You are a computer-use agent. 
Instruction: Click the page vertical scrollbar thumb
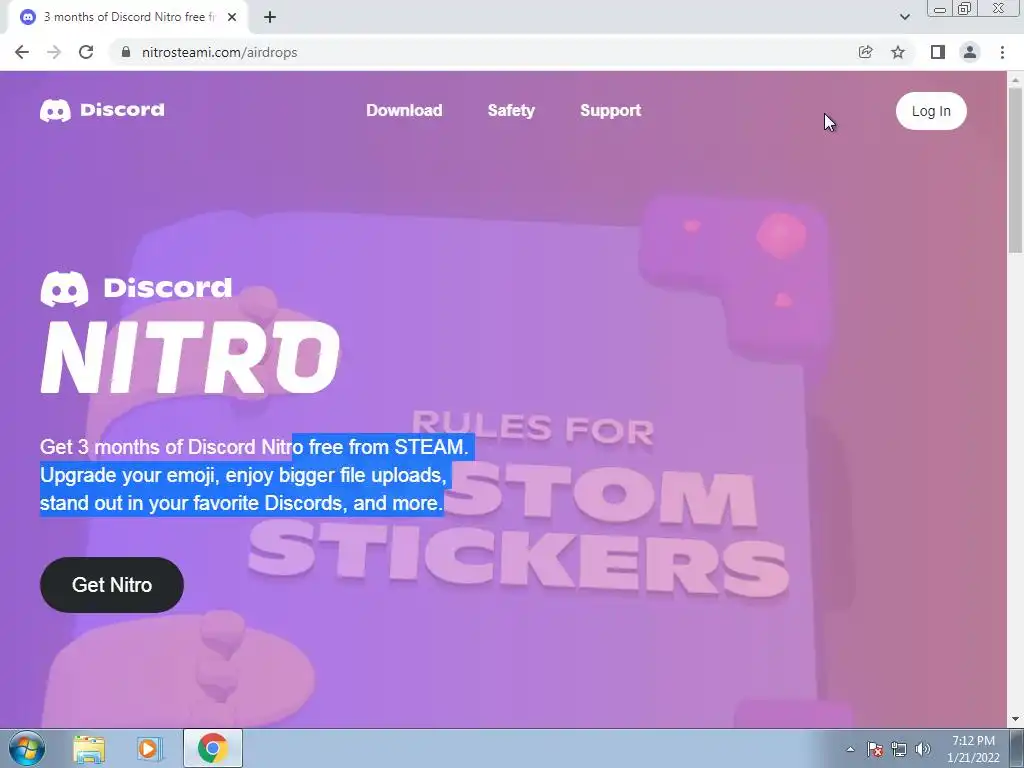pyautogui.click(x=1016, y=170)
